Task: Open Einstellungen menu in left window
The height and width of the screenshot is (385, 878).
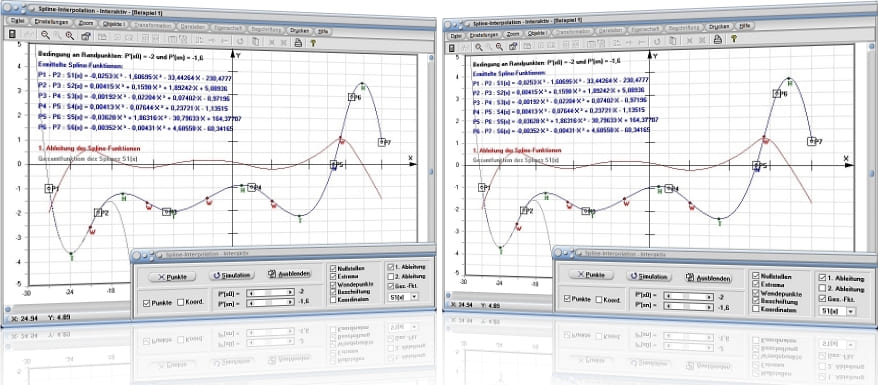Action: click(x=52, y=22)
